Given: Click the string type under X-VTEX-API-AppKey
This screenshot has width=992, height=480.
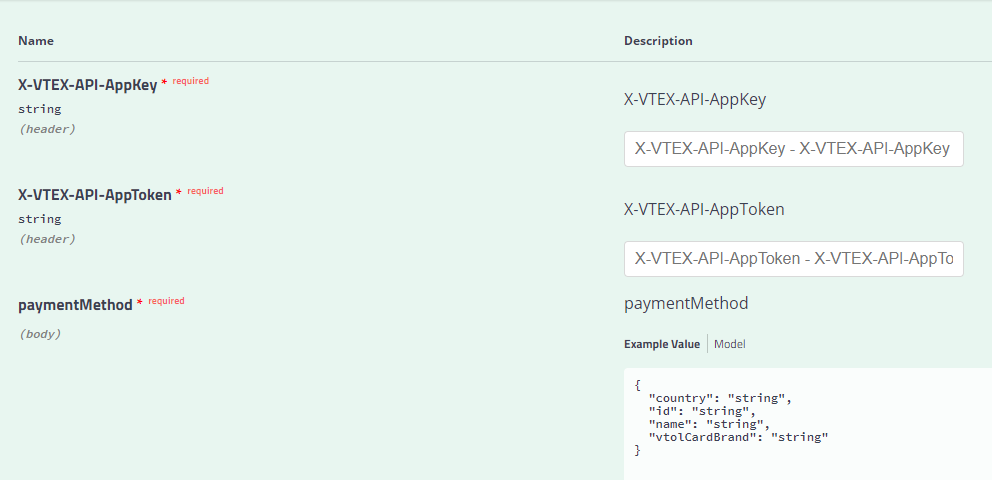Looking at the screenshot, I should coord(39,109).
